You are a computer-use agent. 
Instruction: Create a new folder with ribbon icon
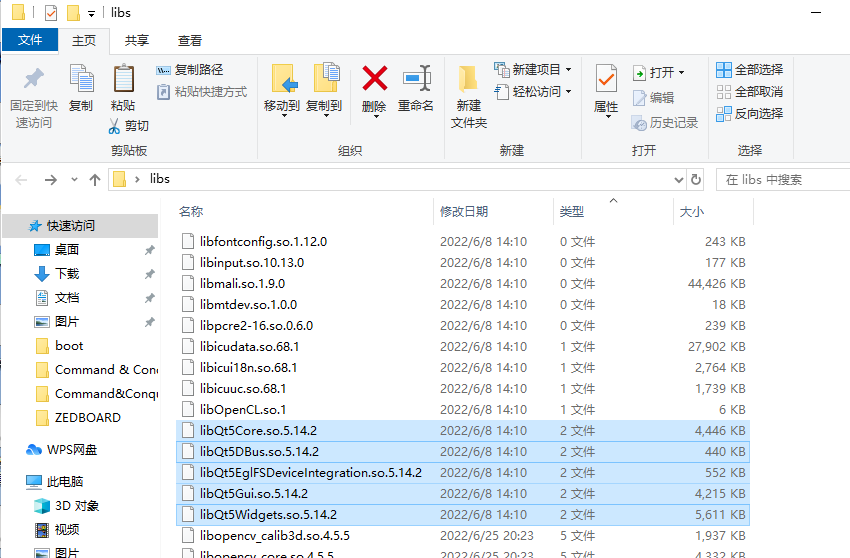(x=468, y=79)
